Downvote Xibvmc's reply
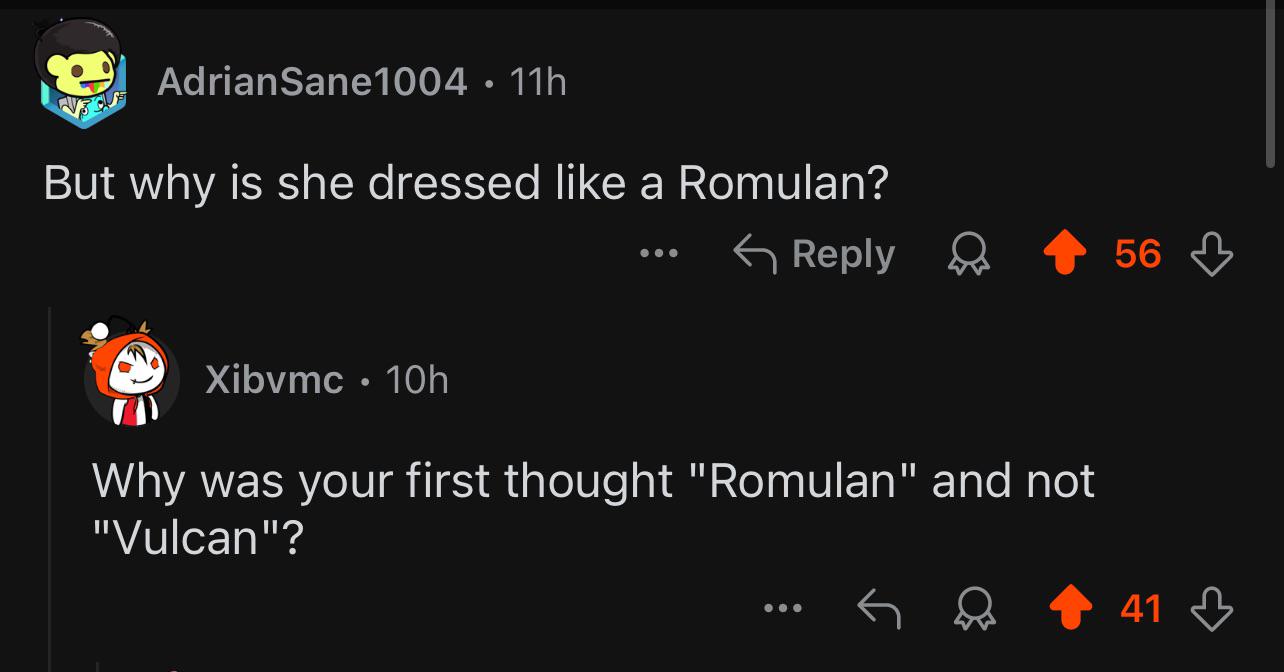The image size is (1284, 672). tap(1212, 608)
